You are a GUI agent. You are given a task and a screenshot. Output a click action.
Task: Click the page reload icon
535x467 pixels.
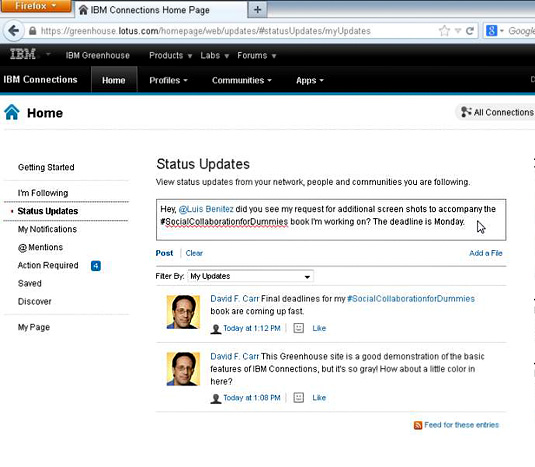coord(470,31)
